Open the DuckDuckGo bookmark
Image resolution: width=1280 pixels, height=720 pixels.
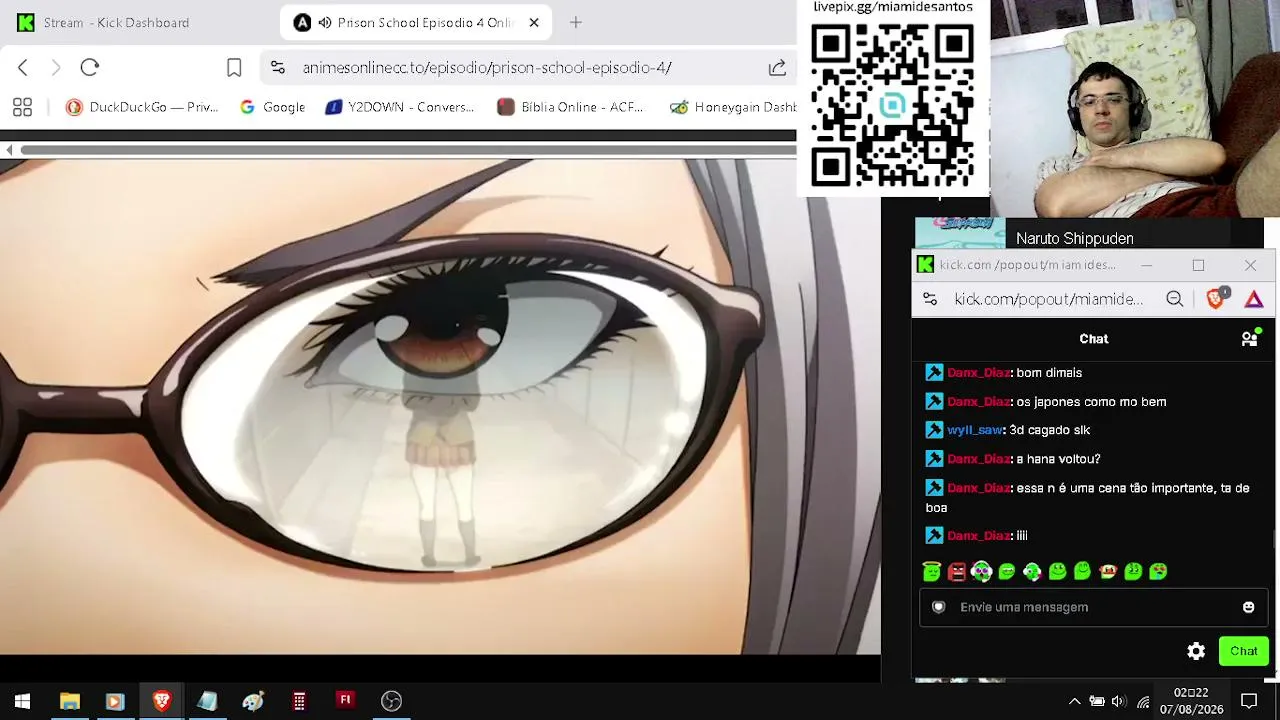[x=142, y=107]
